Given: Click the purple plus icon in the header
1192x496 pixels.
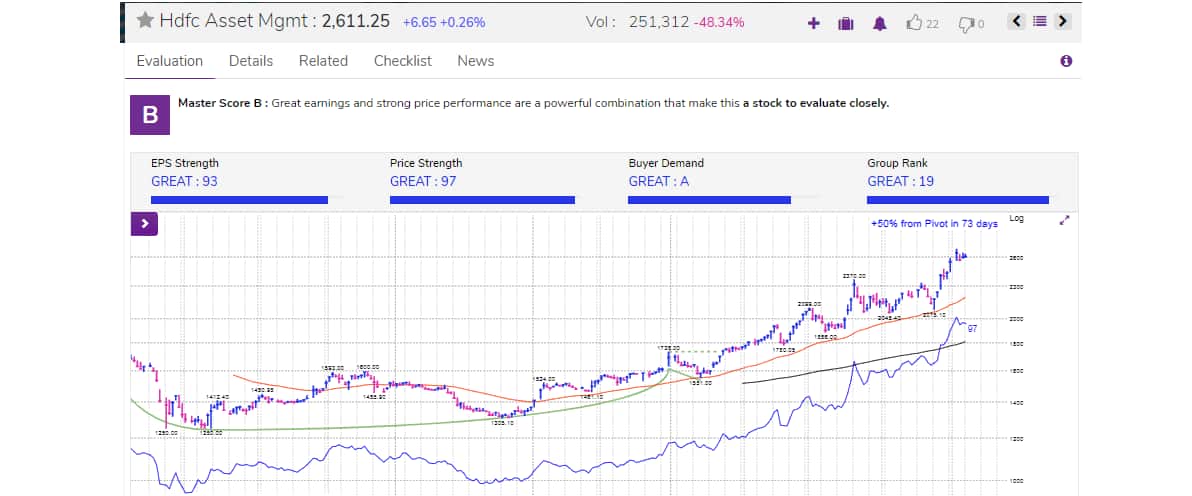Looking at the screenshot, I should [x=813, y=23].
